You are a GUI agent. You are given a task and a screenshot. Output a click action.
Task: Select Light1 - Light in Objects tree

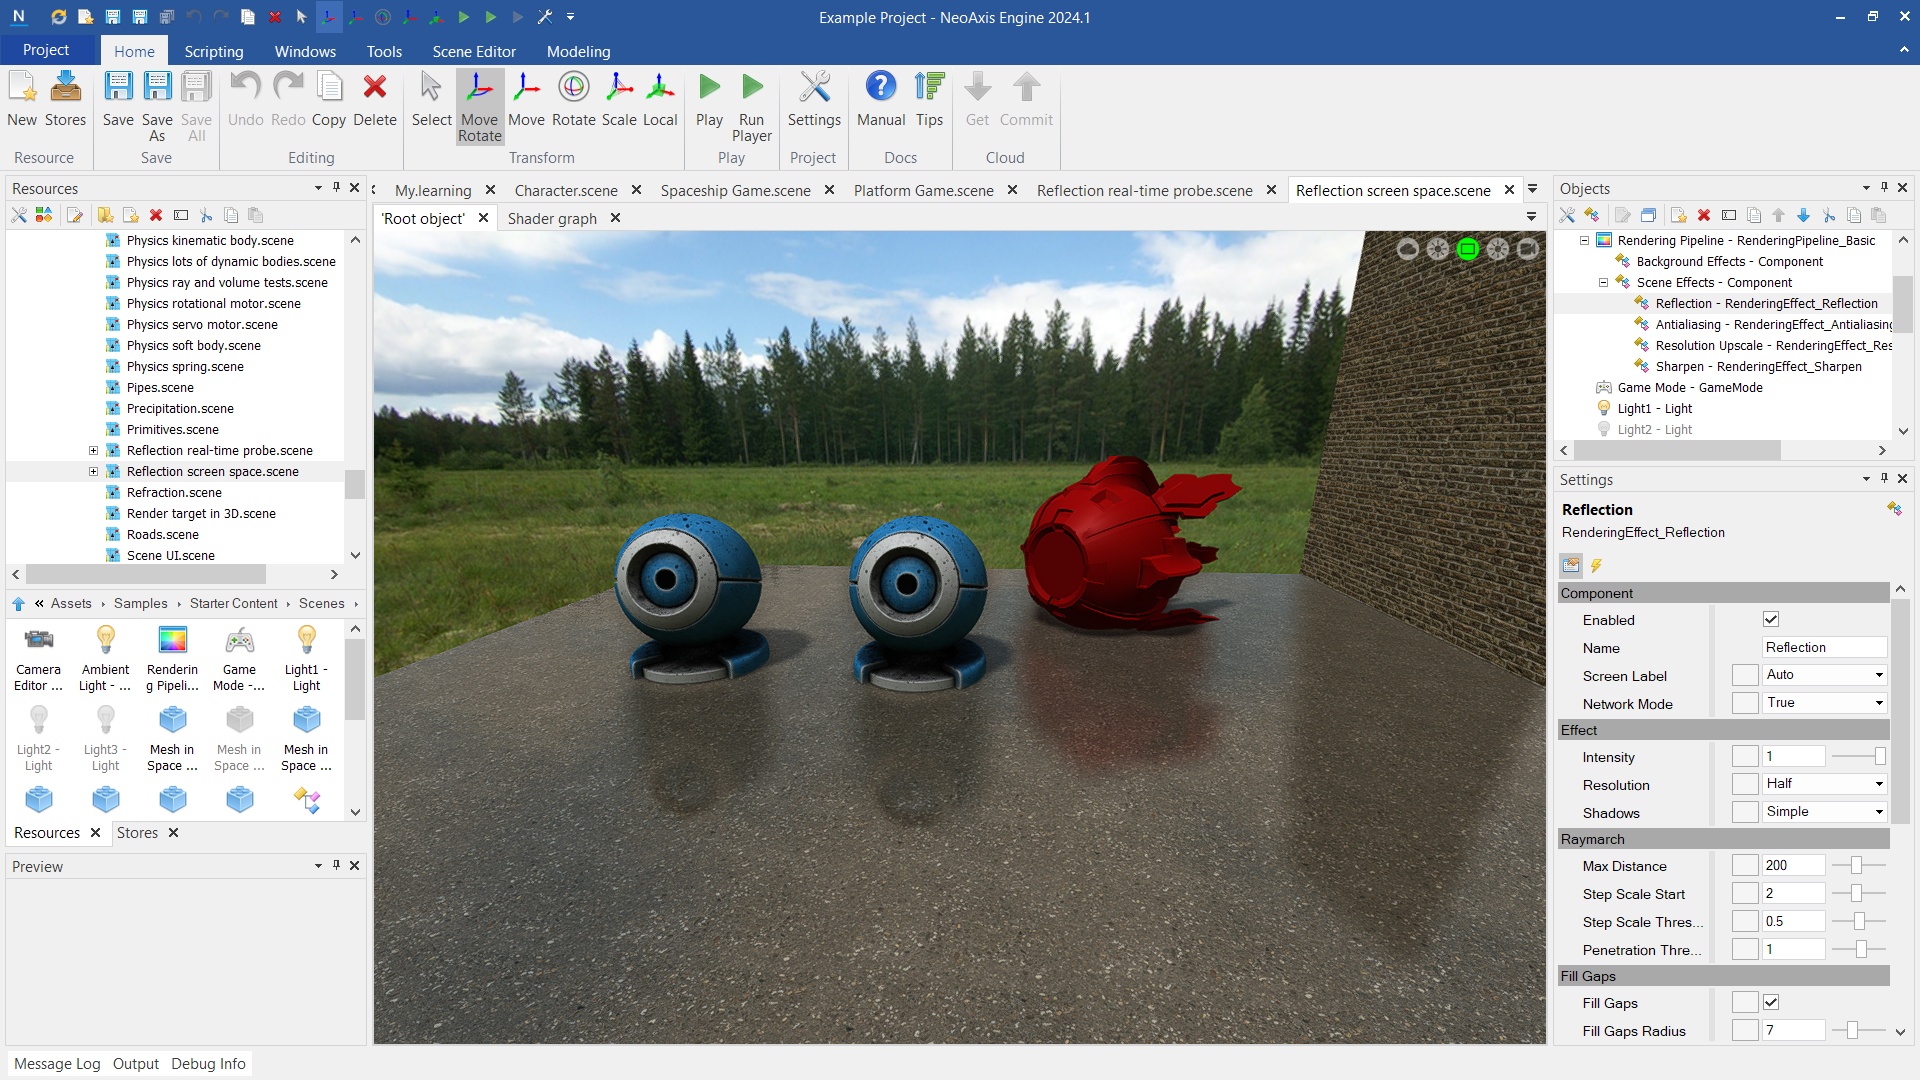[1654, 409]
